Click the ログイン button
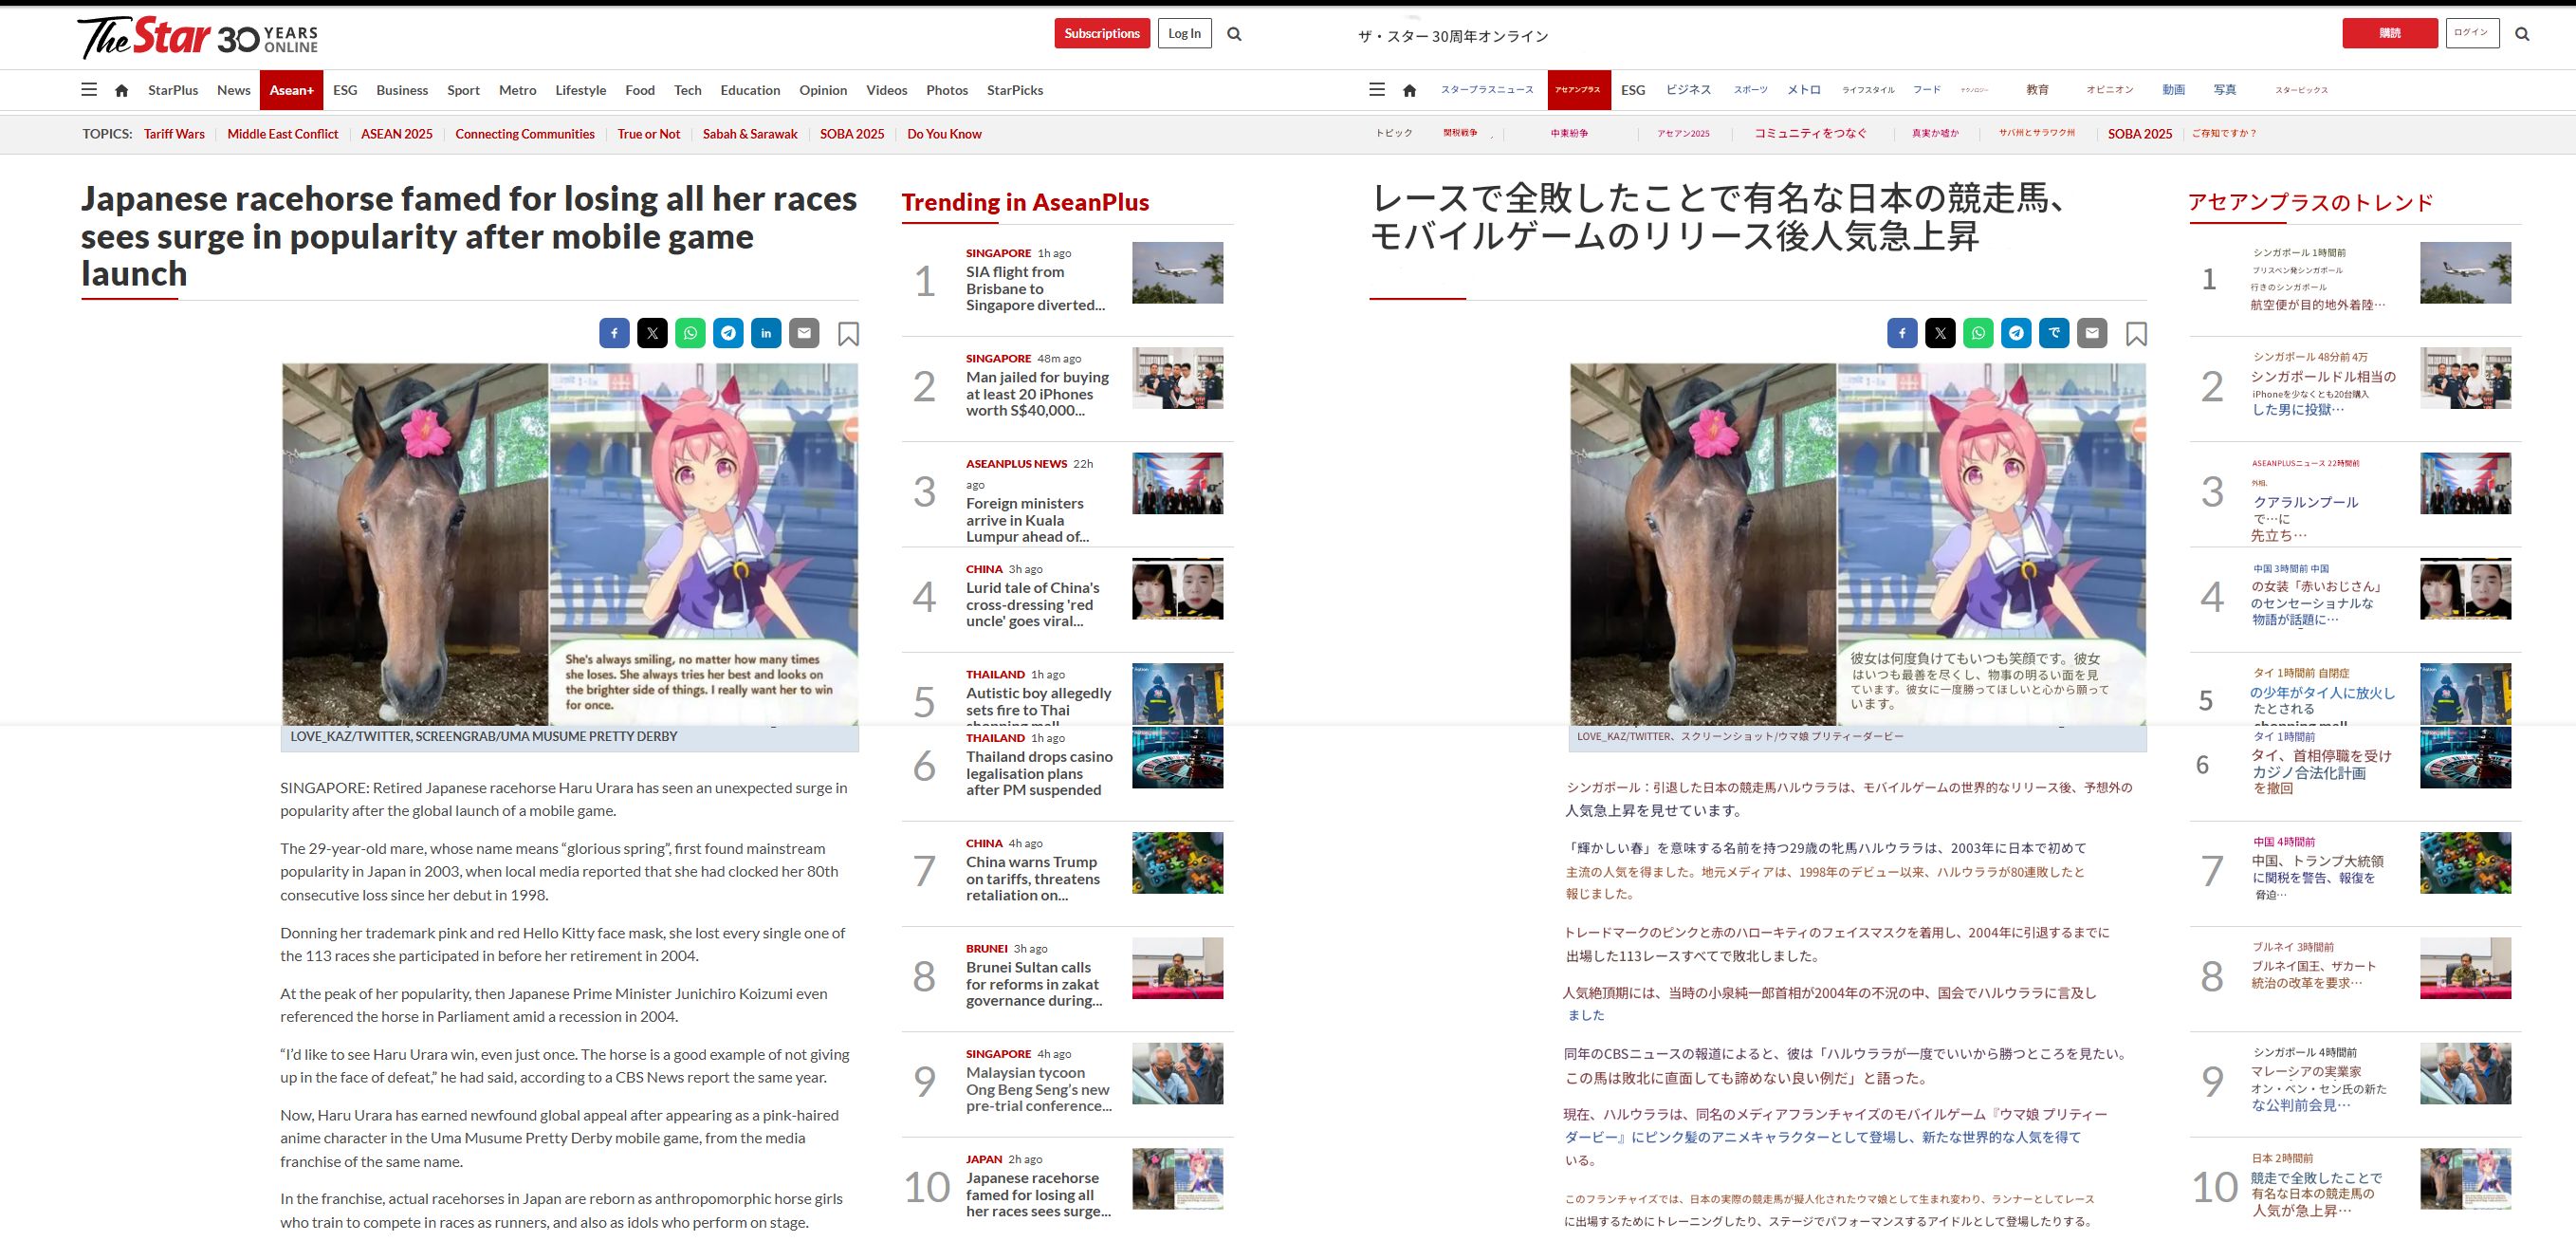This screenshot has width=2576, height=1241. coord(2472,33)
